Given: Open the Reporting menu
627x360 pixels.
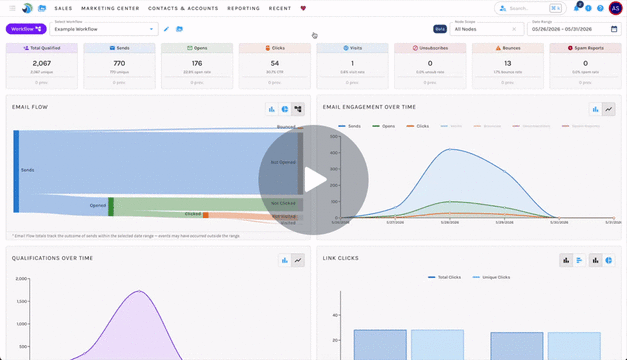Looking at the screenshot, I should pyautogui.click(x=244, y=8).
